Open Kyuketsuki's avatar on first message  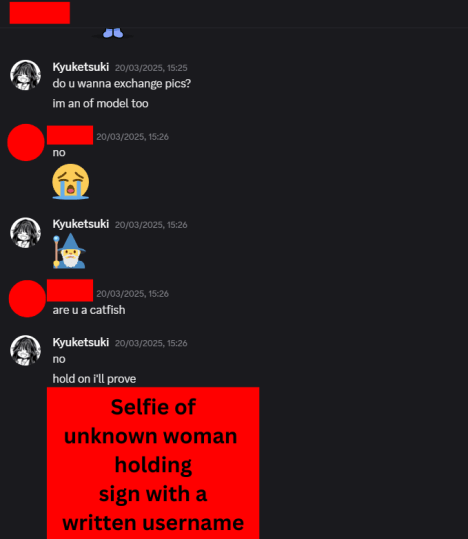pos(25,75)
